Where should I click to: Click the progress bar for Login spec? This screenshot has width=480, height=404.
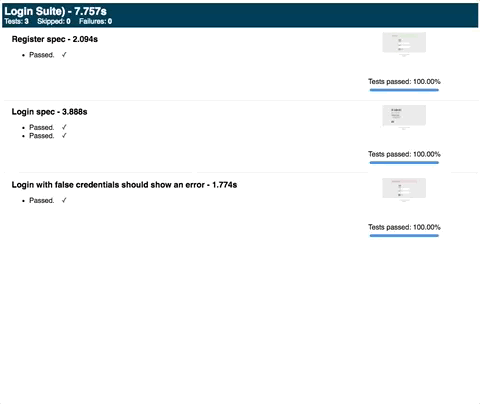pos(404,163)
